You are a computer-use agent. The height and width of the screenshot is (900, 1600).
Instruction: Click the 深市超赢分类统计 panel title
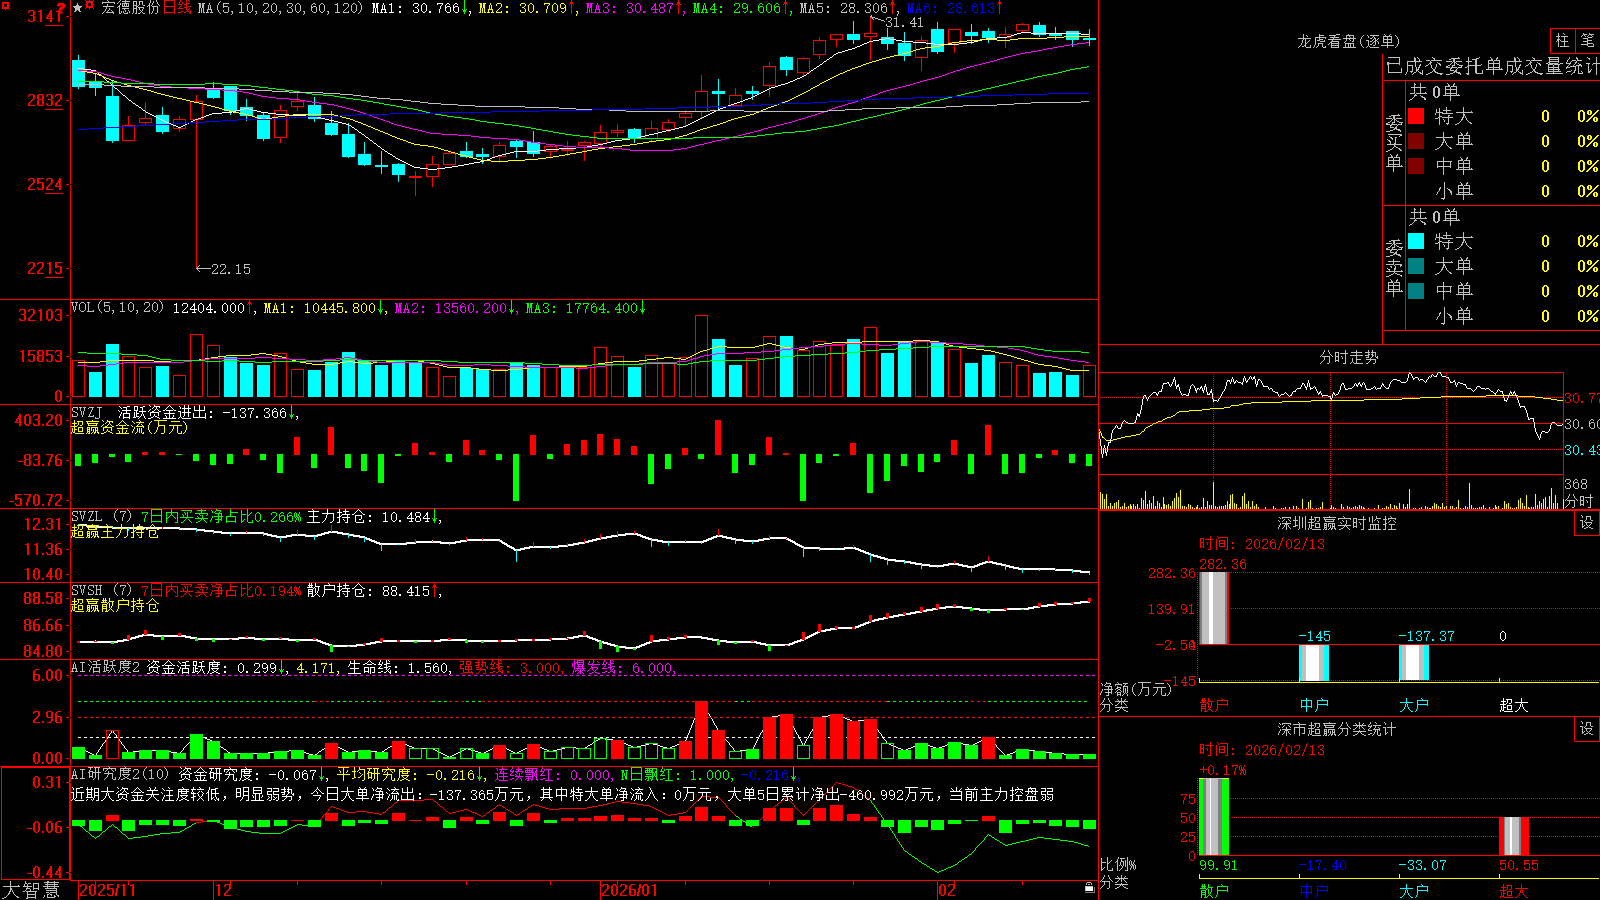point(1337,729)
